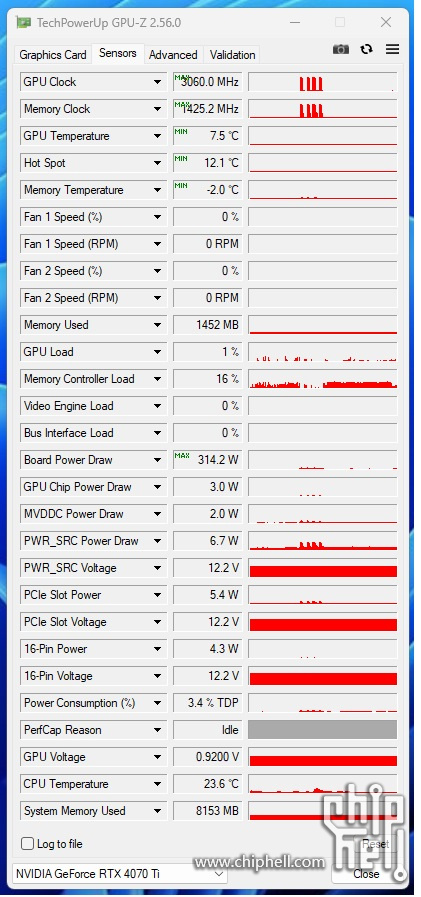Open the GPU Voltage dropdown arrow

click(157, 757)
